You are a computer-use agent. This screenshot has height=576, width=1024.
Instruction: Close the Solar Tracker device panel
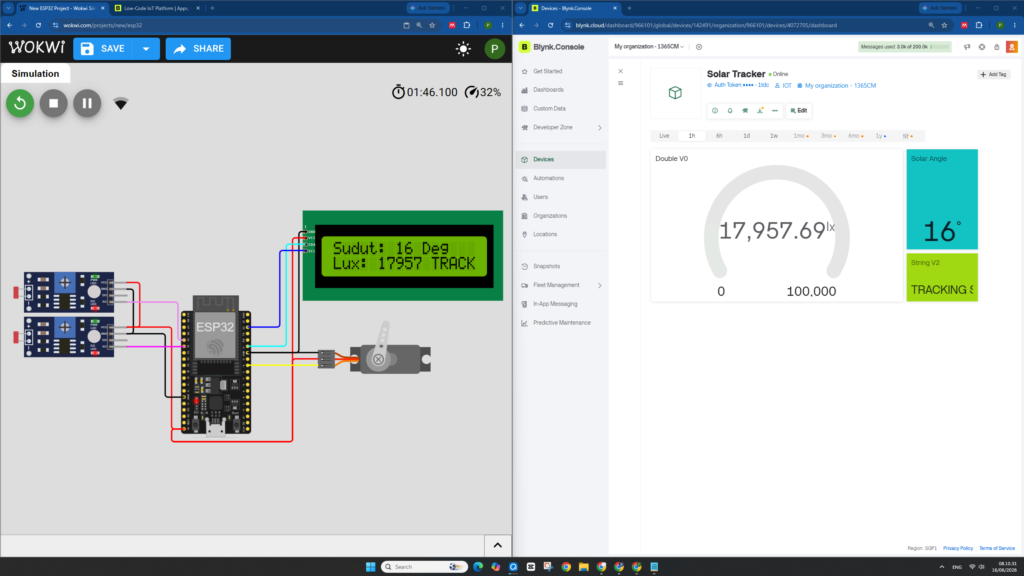pos(620,71)
